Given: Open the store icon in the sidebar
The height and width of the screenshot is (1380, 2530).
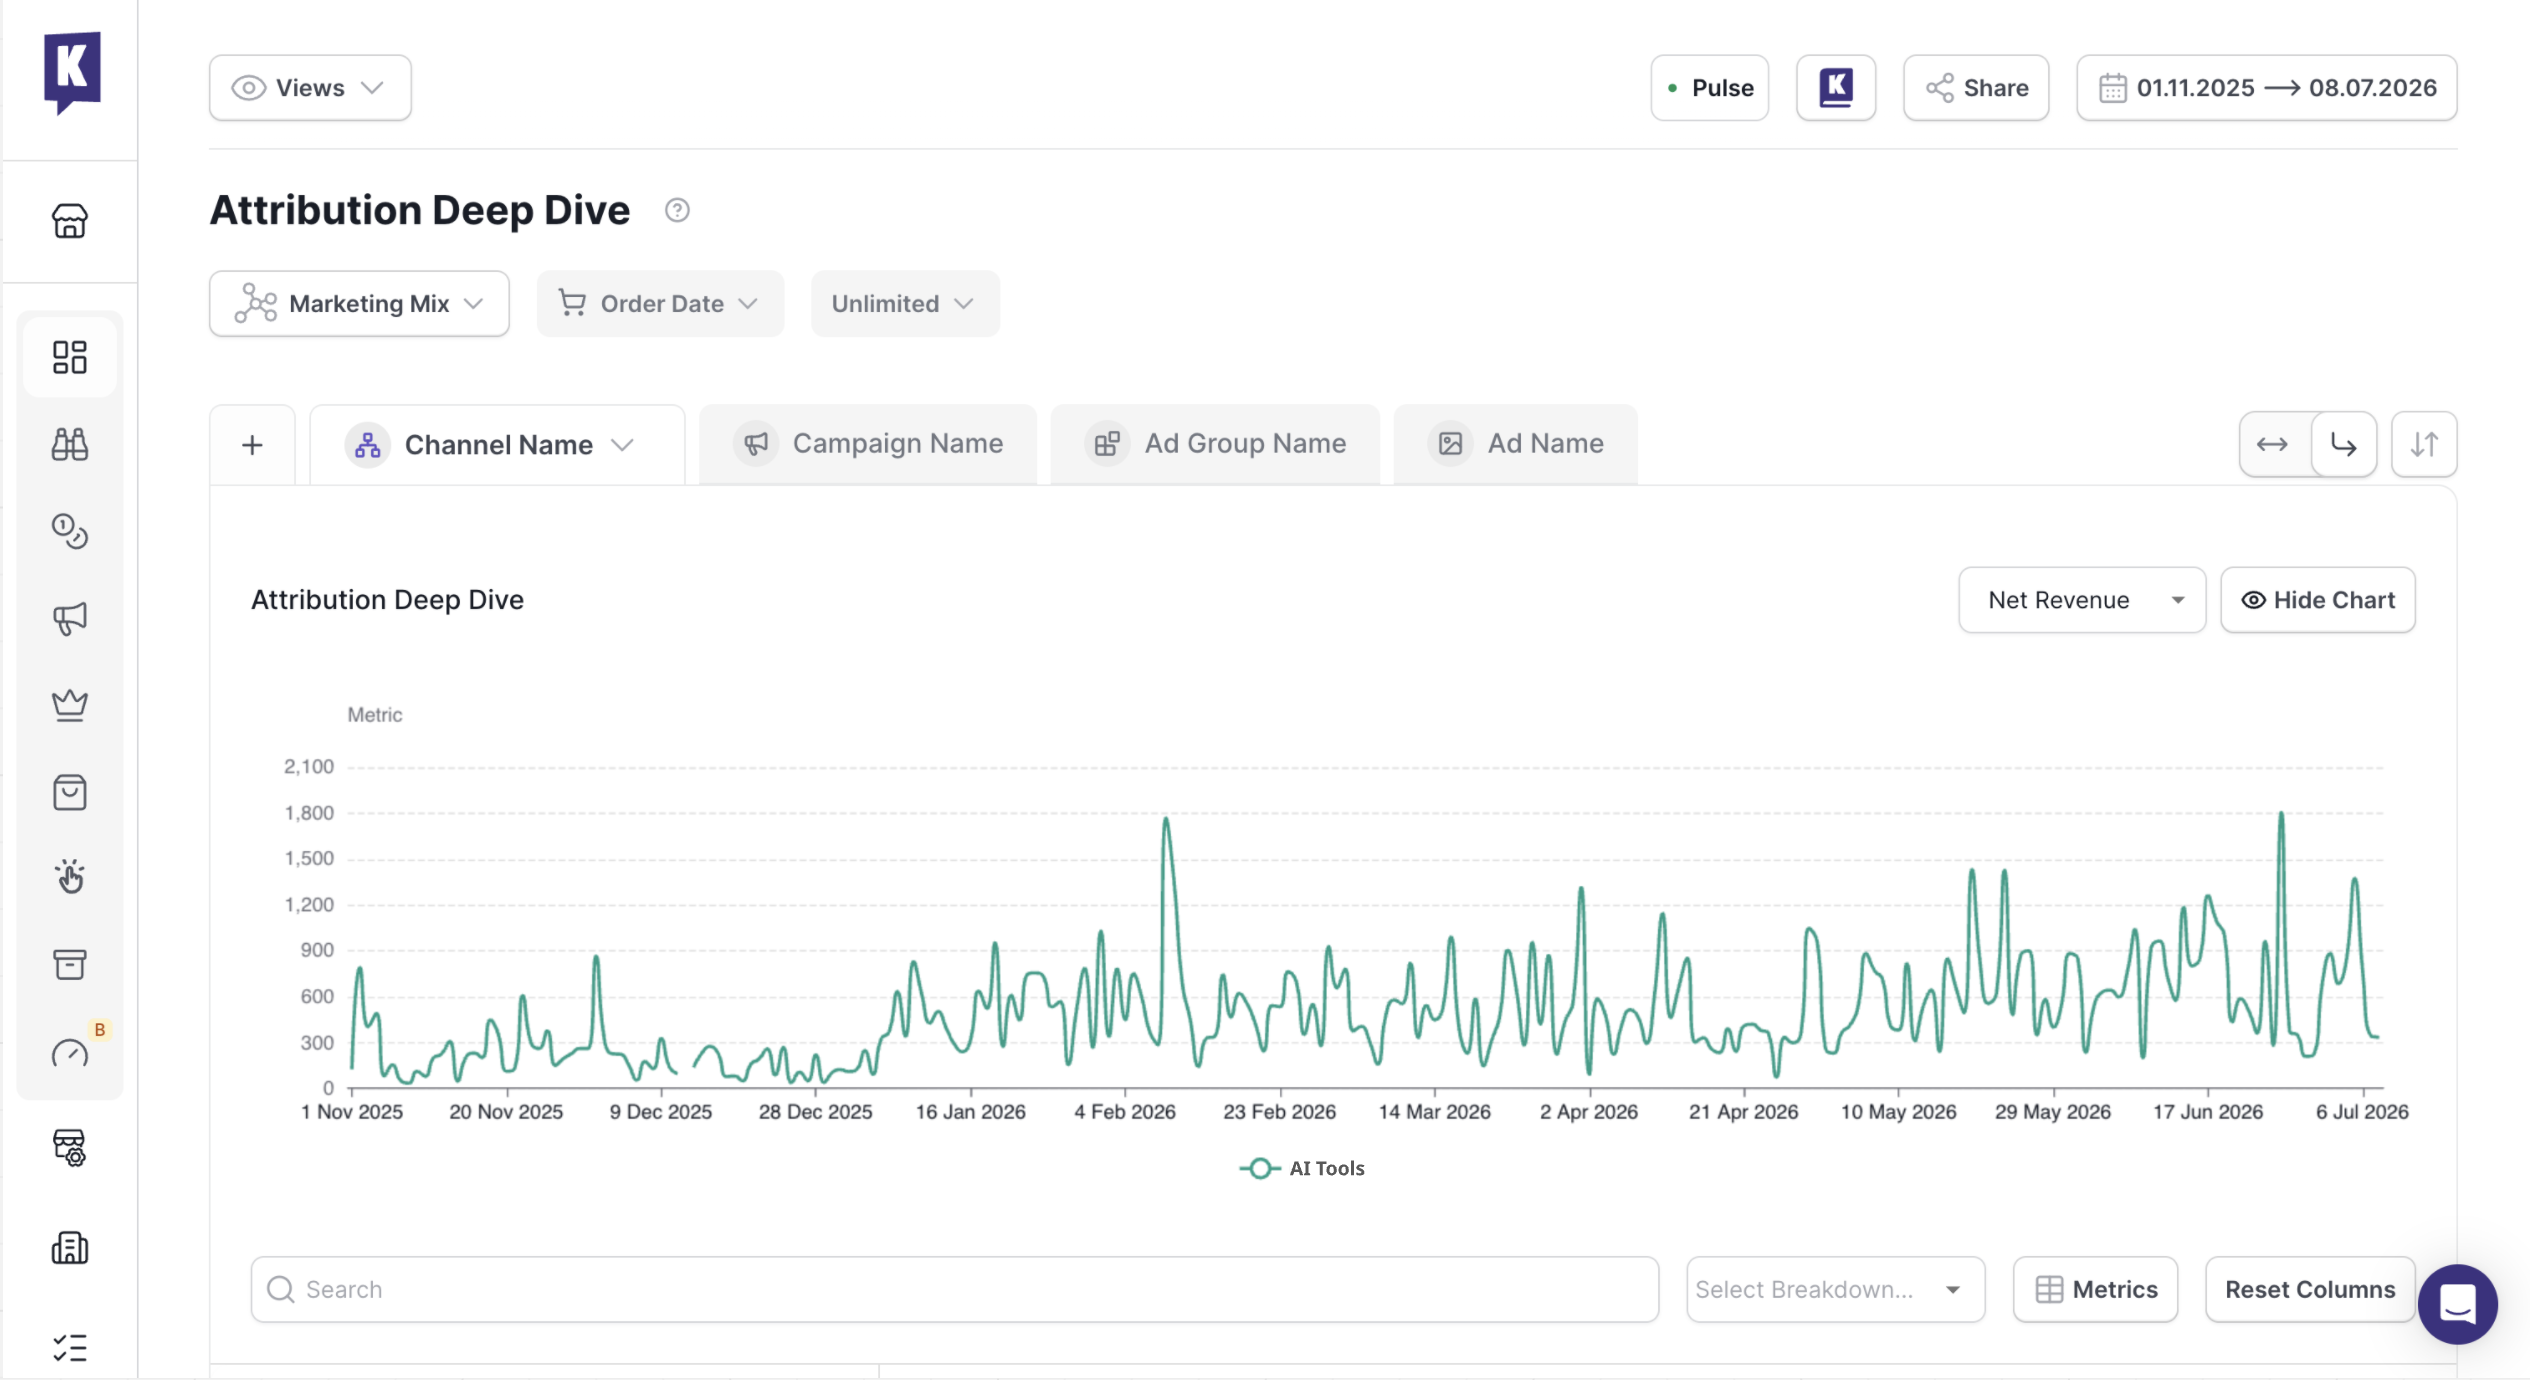Looking at the screenshot, I should pos(70,221).
